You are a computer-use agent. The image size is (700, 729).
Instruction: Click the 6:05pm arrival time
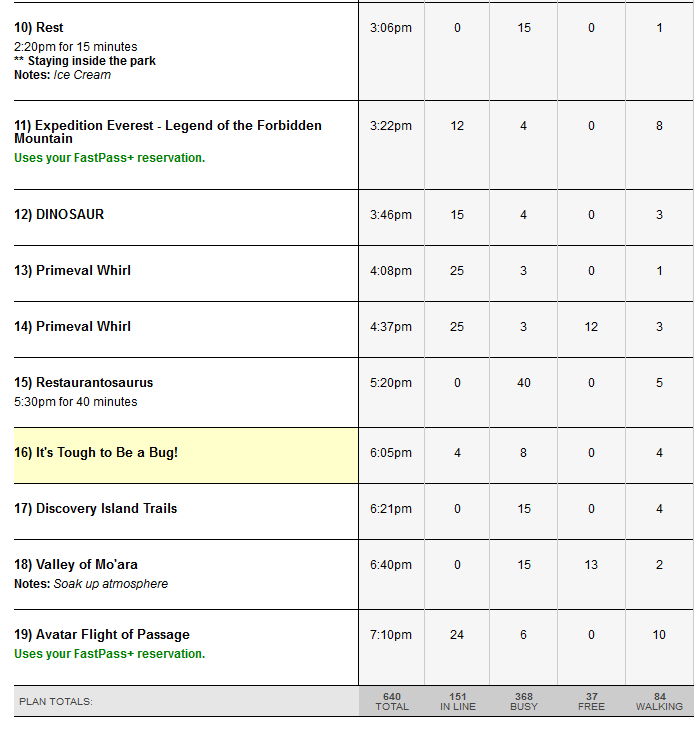[391, 453]
